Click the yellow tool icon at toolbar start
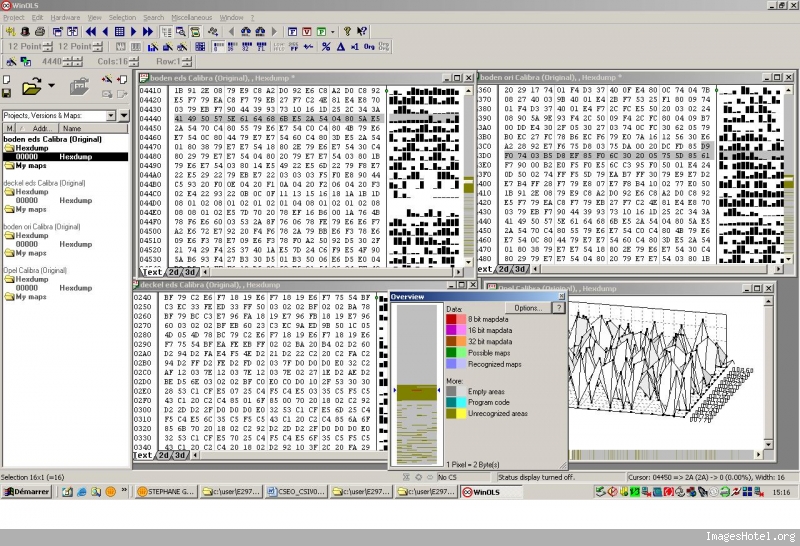Image resolution: width=800 pixels, height=546 pixels. (10, 32)
